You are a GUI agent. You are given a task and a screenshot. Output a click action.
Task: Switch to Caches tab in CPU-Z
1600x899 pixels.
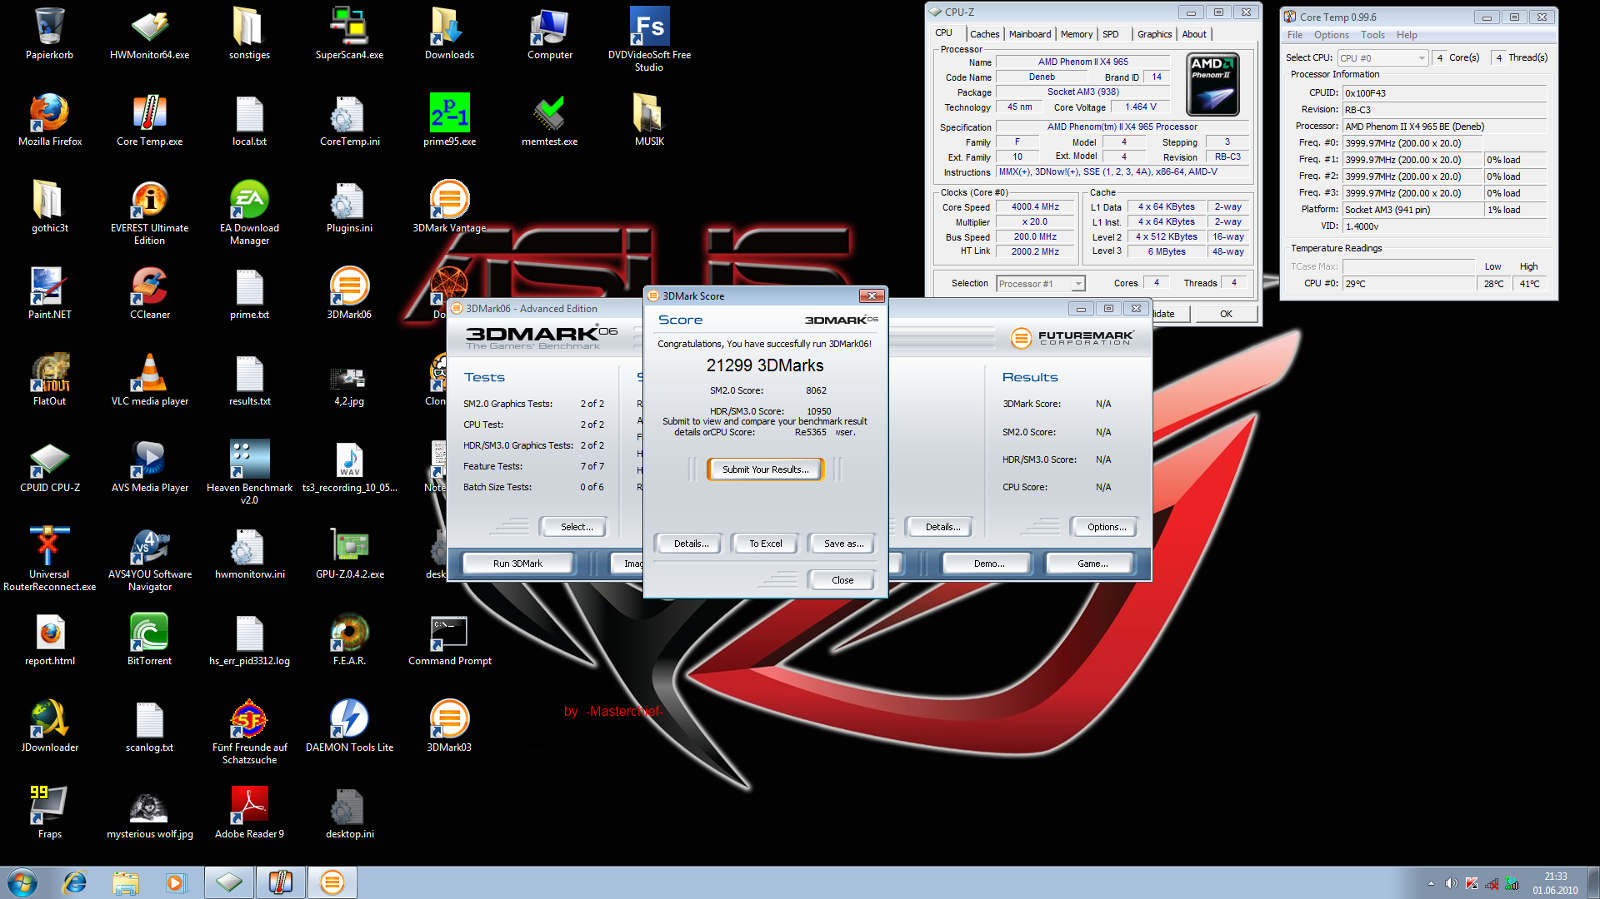pyautogui.click(x=984, y=34)
